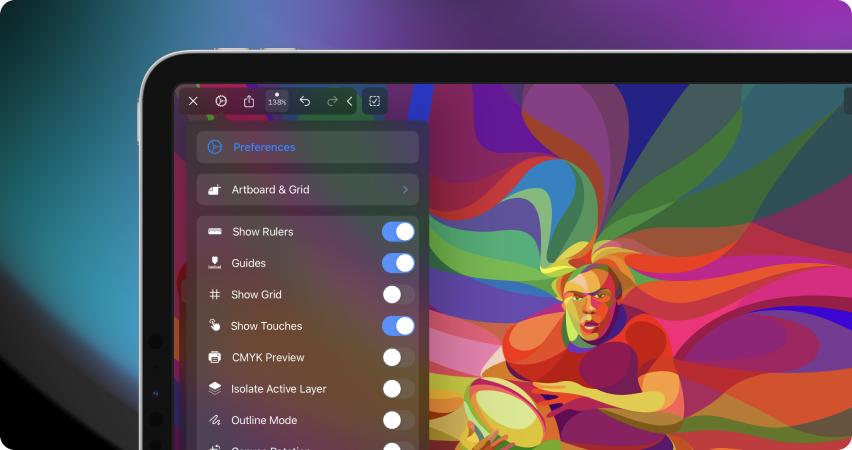Tap the selection checkbox icon in toolbar

coord(374,101)
